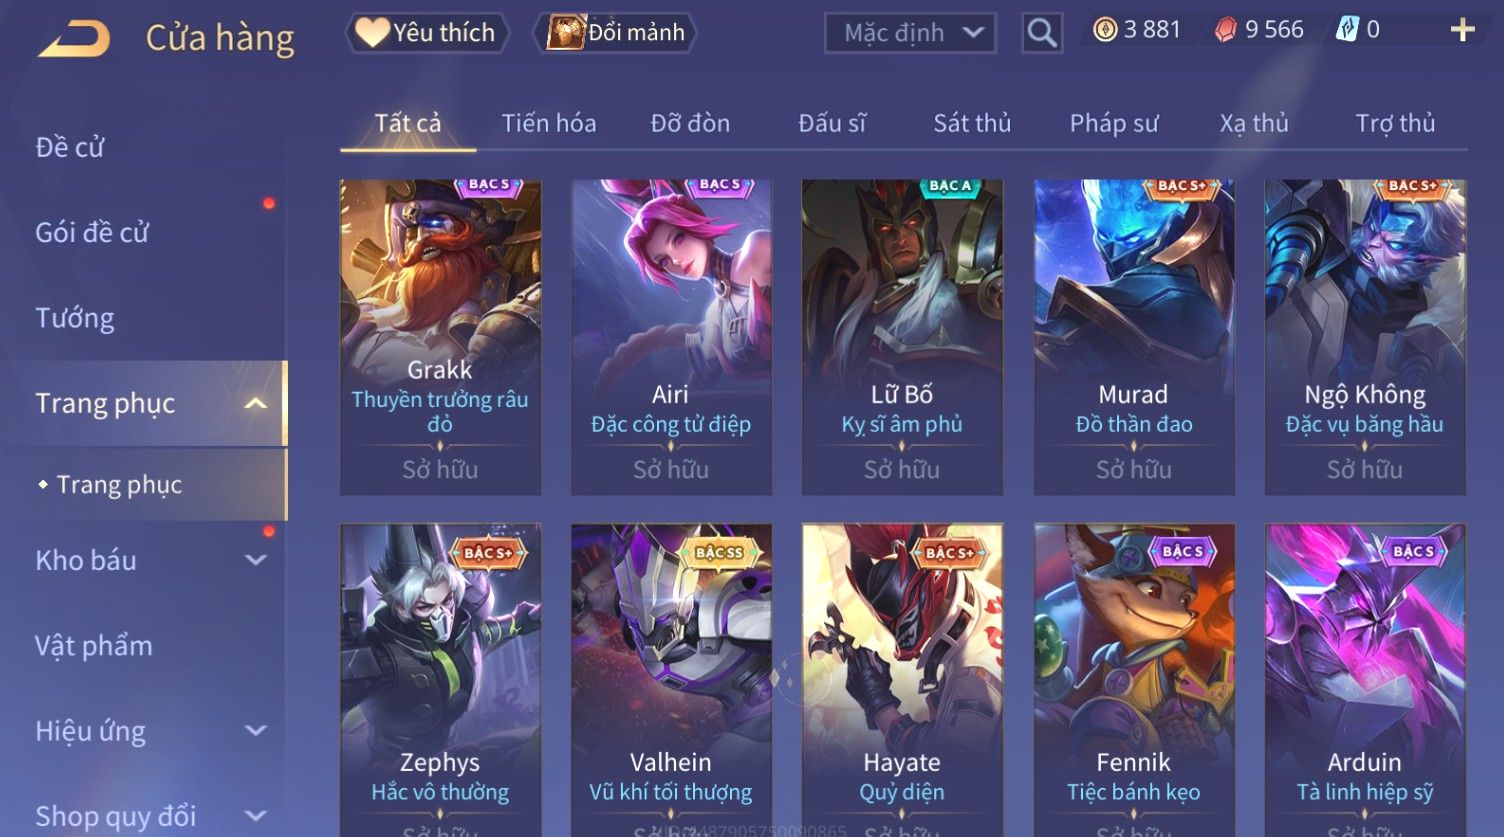Expand the Hiệu ứng sidebar section
The image size is (1504, 837).
point(256,731)
